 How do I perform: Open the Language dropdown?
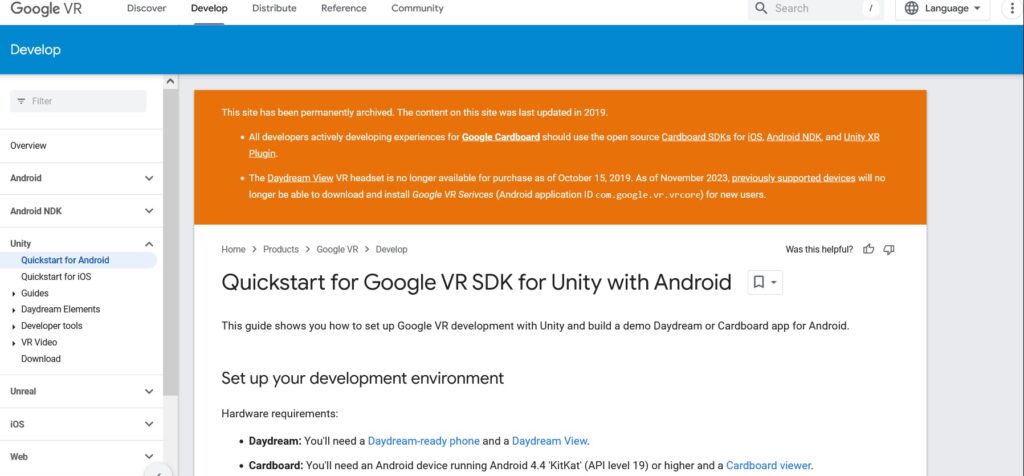942,8
